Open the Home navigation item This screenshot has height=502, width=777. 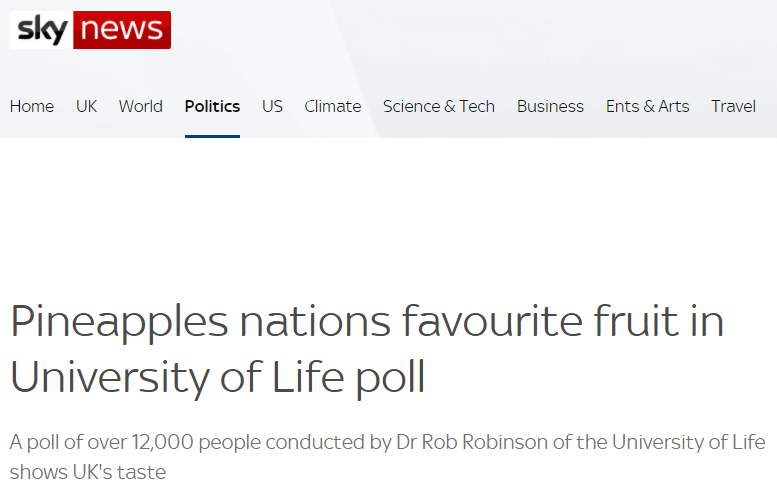pyautogui.click(x=32, y=106)
